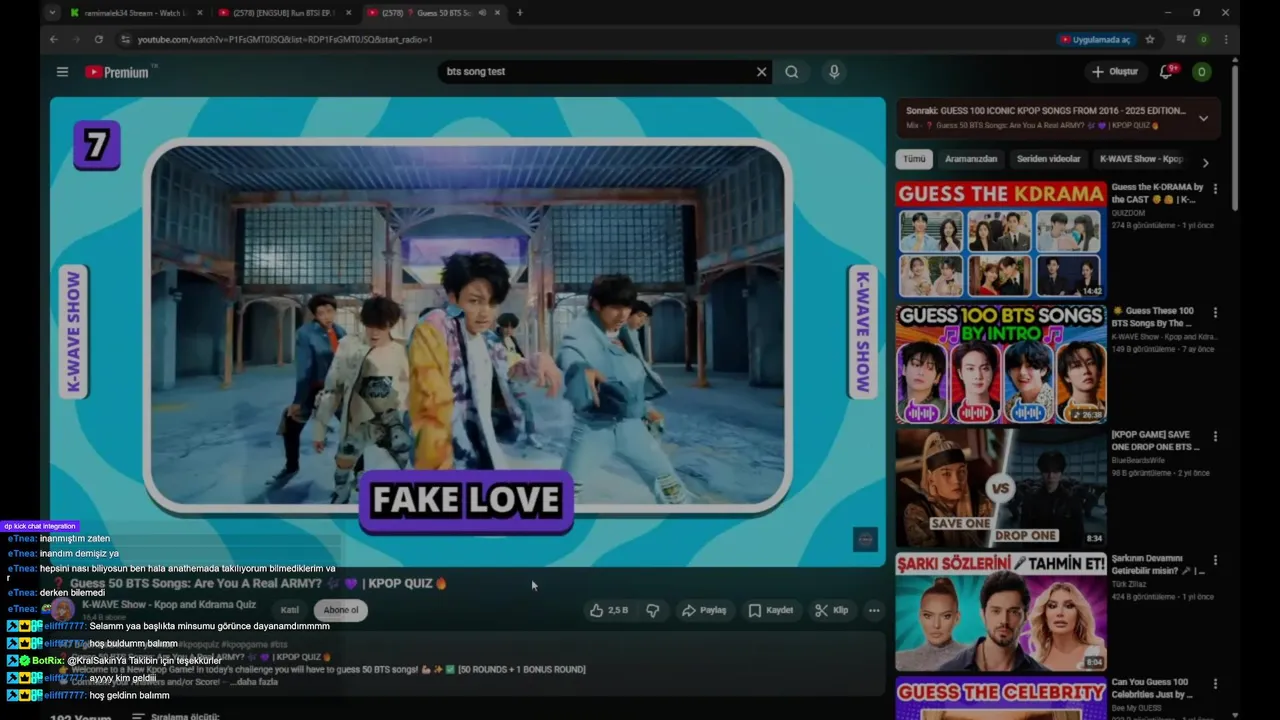The height and width of the screenshot is (720, 1280).
Task: Select the Seriden videolar filter chip
Action: pyautogui.click(x=1048, y=159)
